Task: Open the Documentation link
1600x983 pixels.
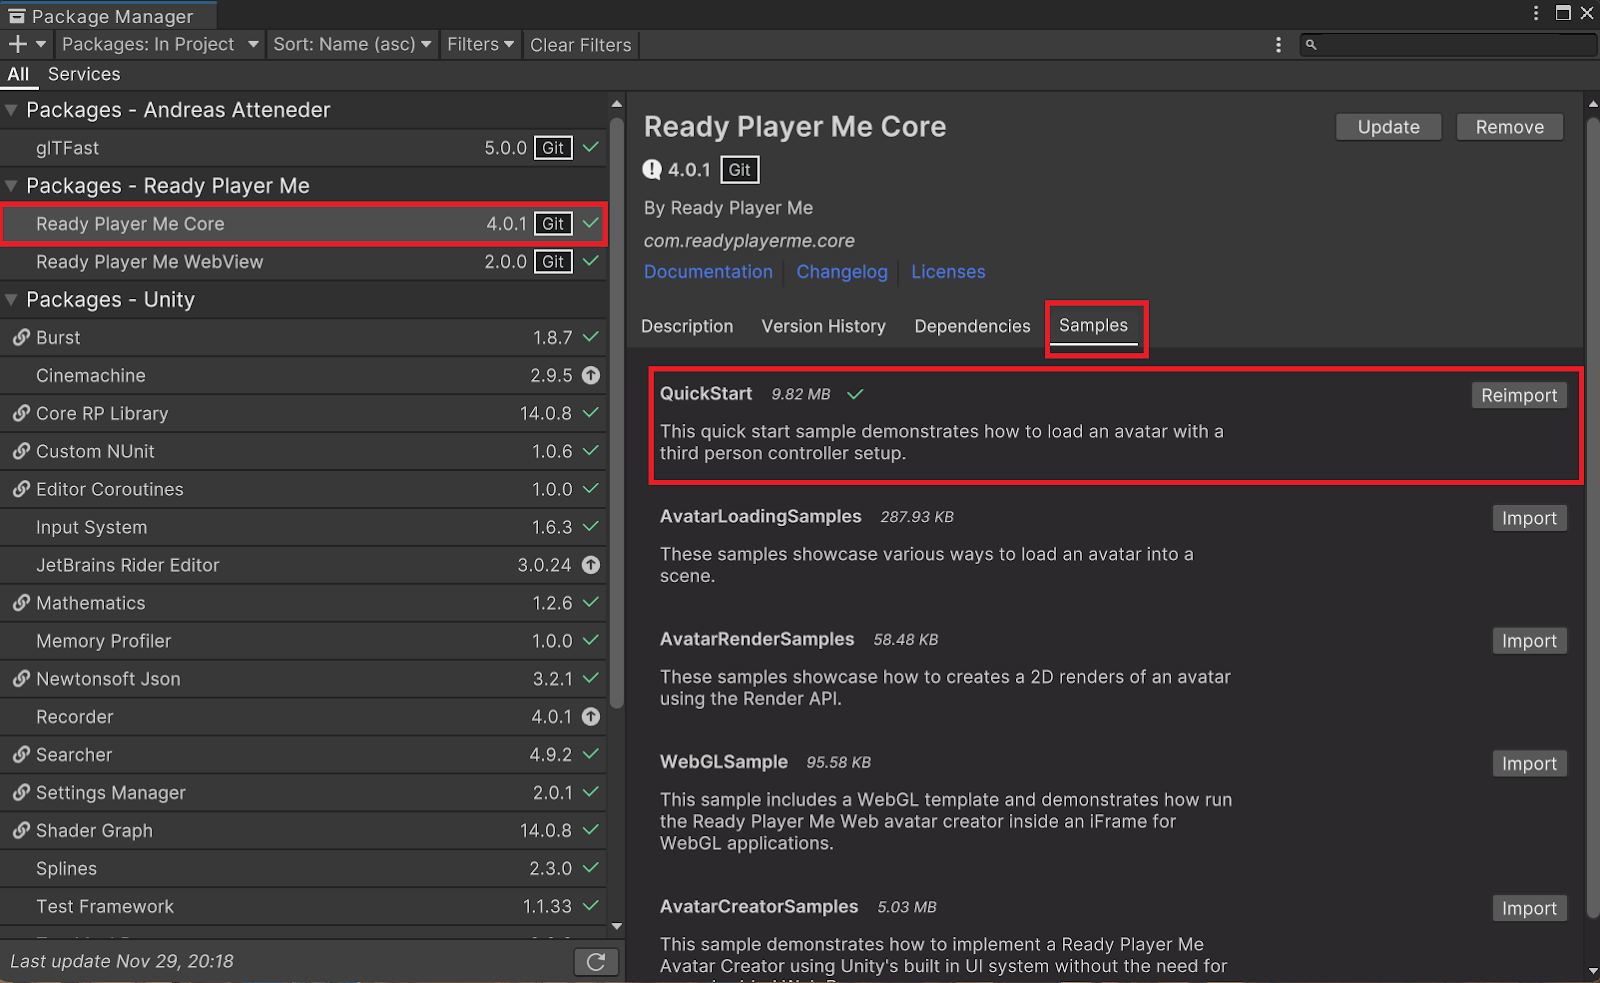Action: click(708, 272)
